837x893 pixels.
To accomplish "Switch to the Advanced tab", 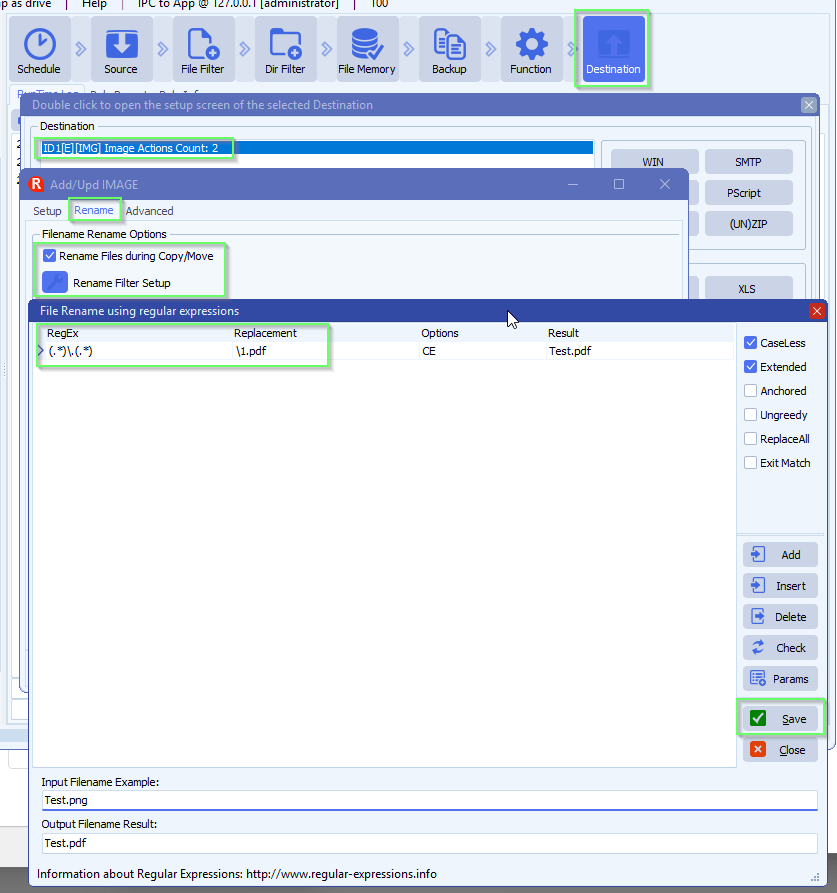I will click(x=149, y=211).
